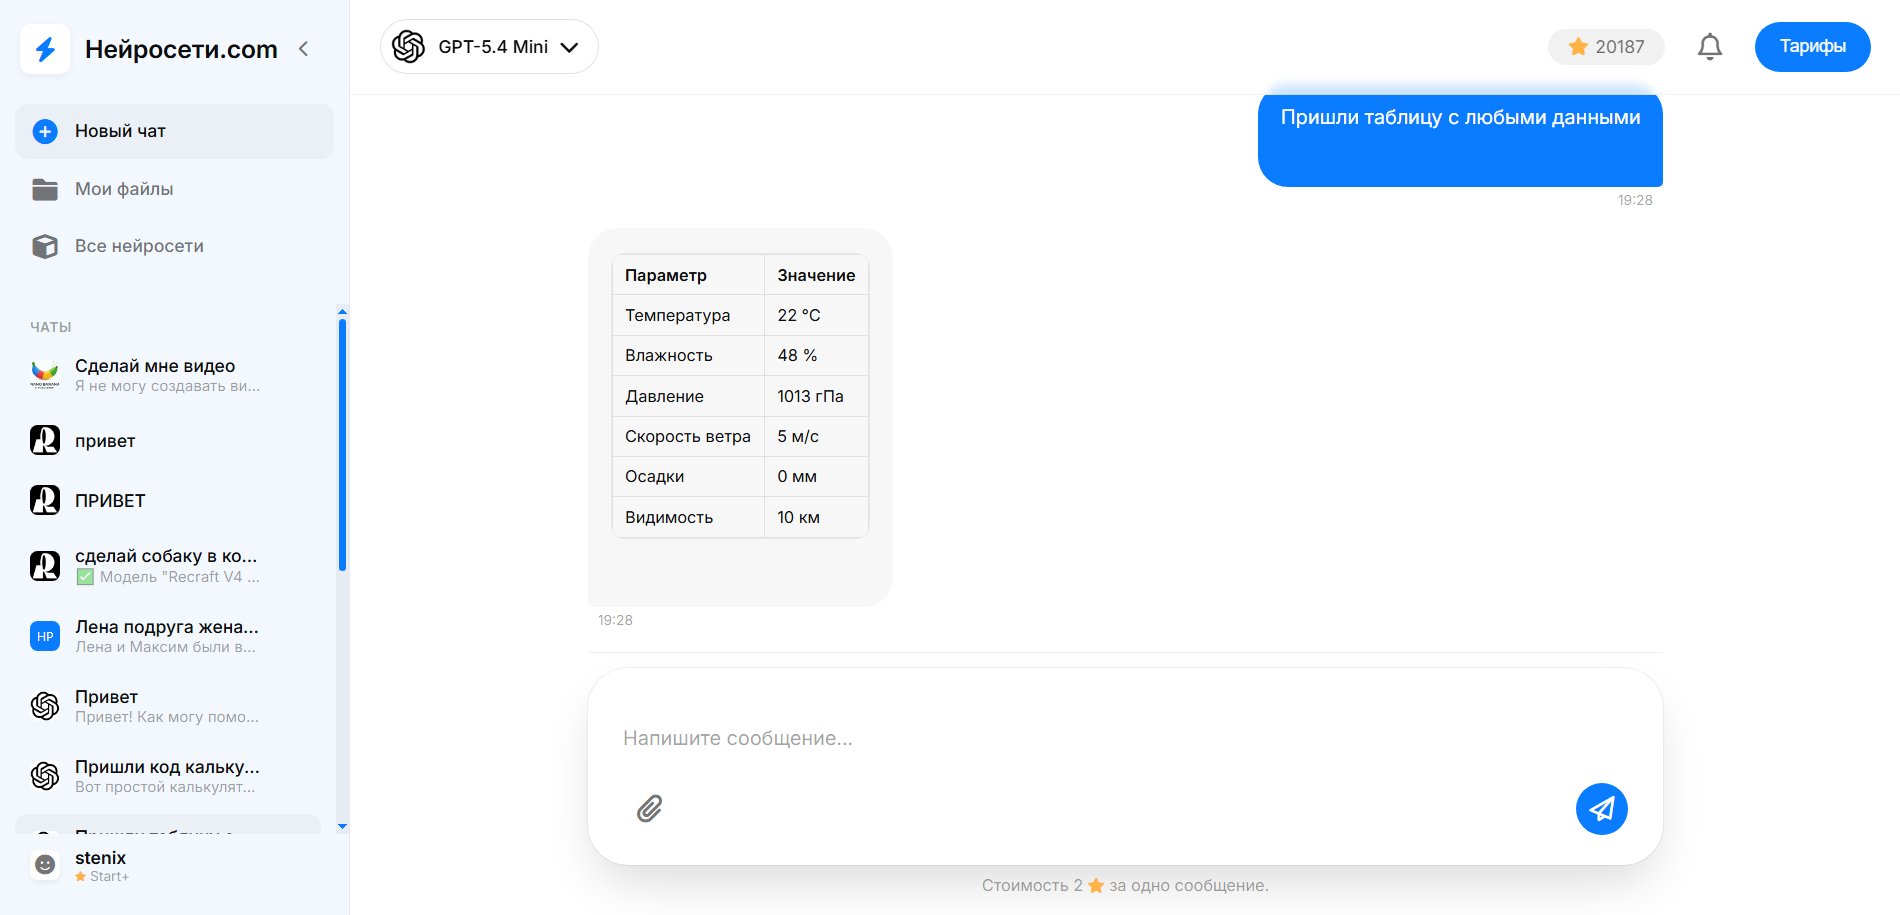Open Все нейросети catalog
The width and height of the screenshot is (1900, 915).
coord(139,246)
